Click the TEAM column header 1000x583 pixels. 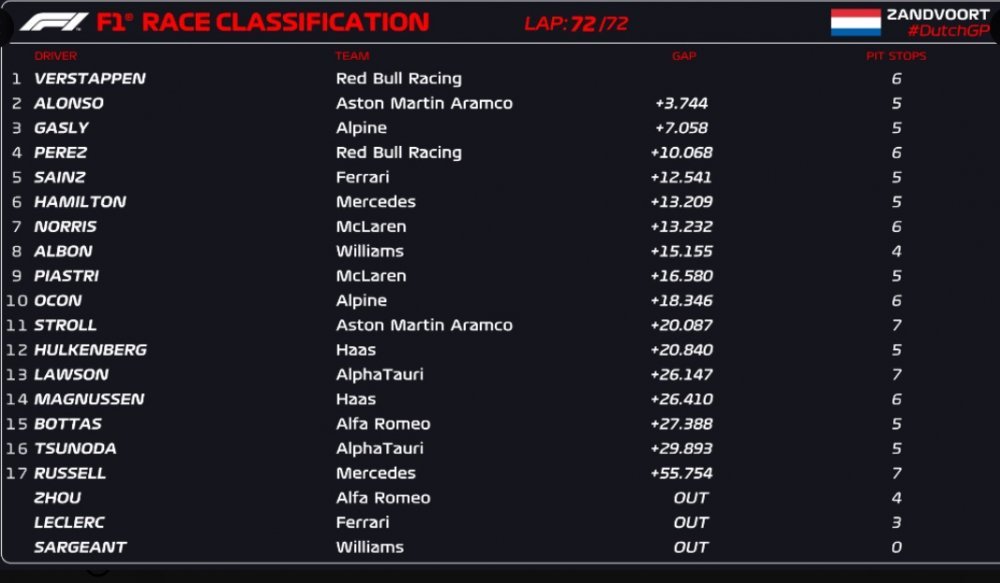pyautogui.click(x=352, y=56)
